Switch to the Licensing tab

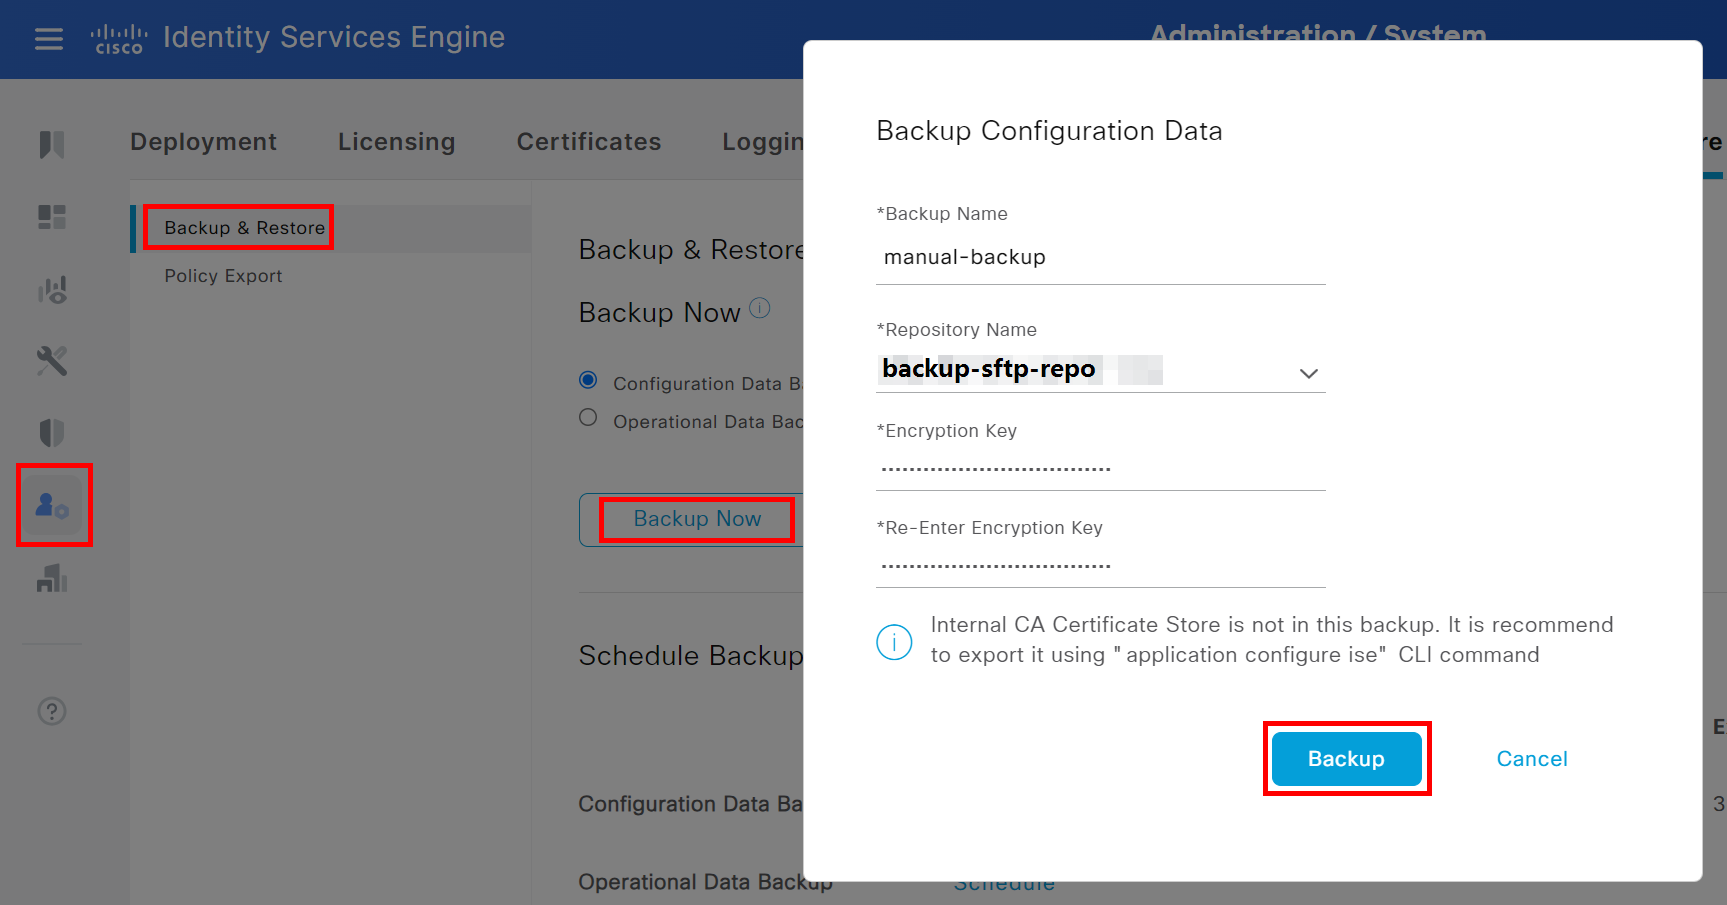(396, 142)
